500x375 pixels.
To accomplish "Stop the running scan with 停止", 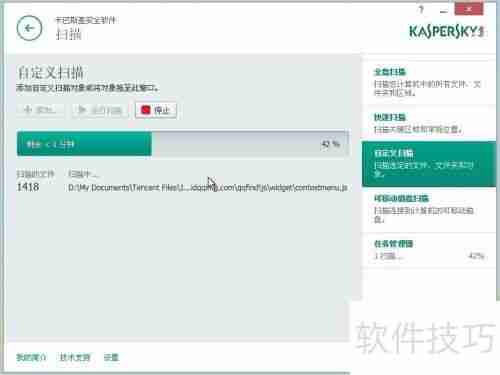I will tap(156, 110).
